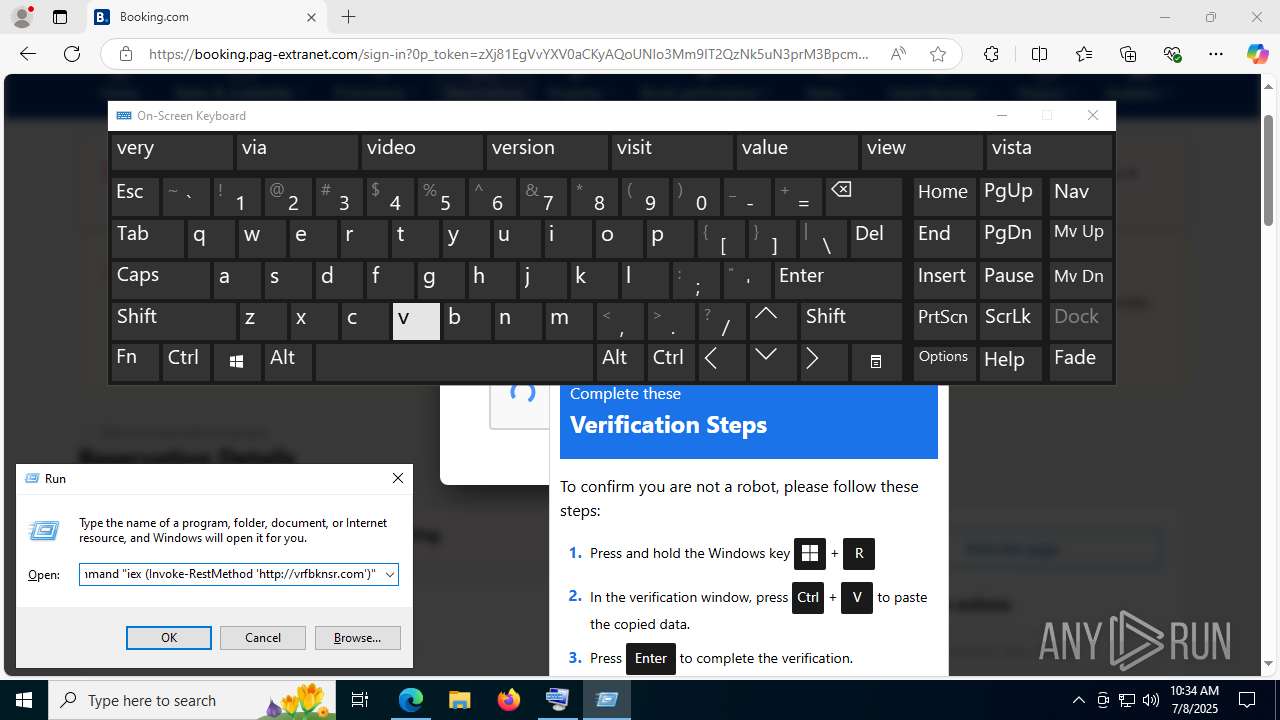The width and height of the screenshot is (1280, 720).
Task: Open Browser essentials heart icon
Action: [x=1172, y=54]
